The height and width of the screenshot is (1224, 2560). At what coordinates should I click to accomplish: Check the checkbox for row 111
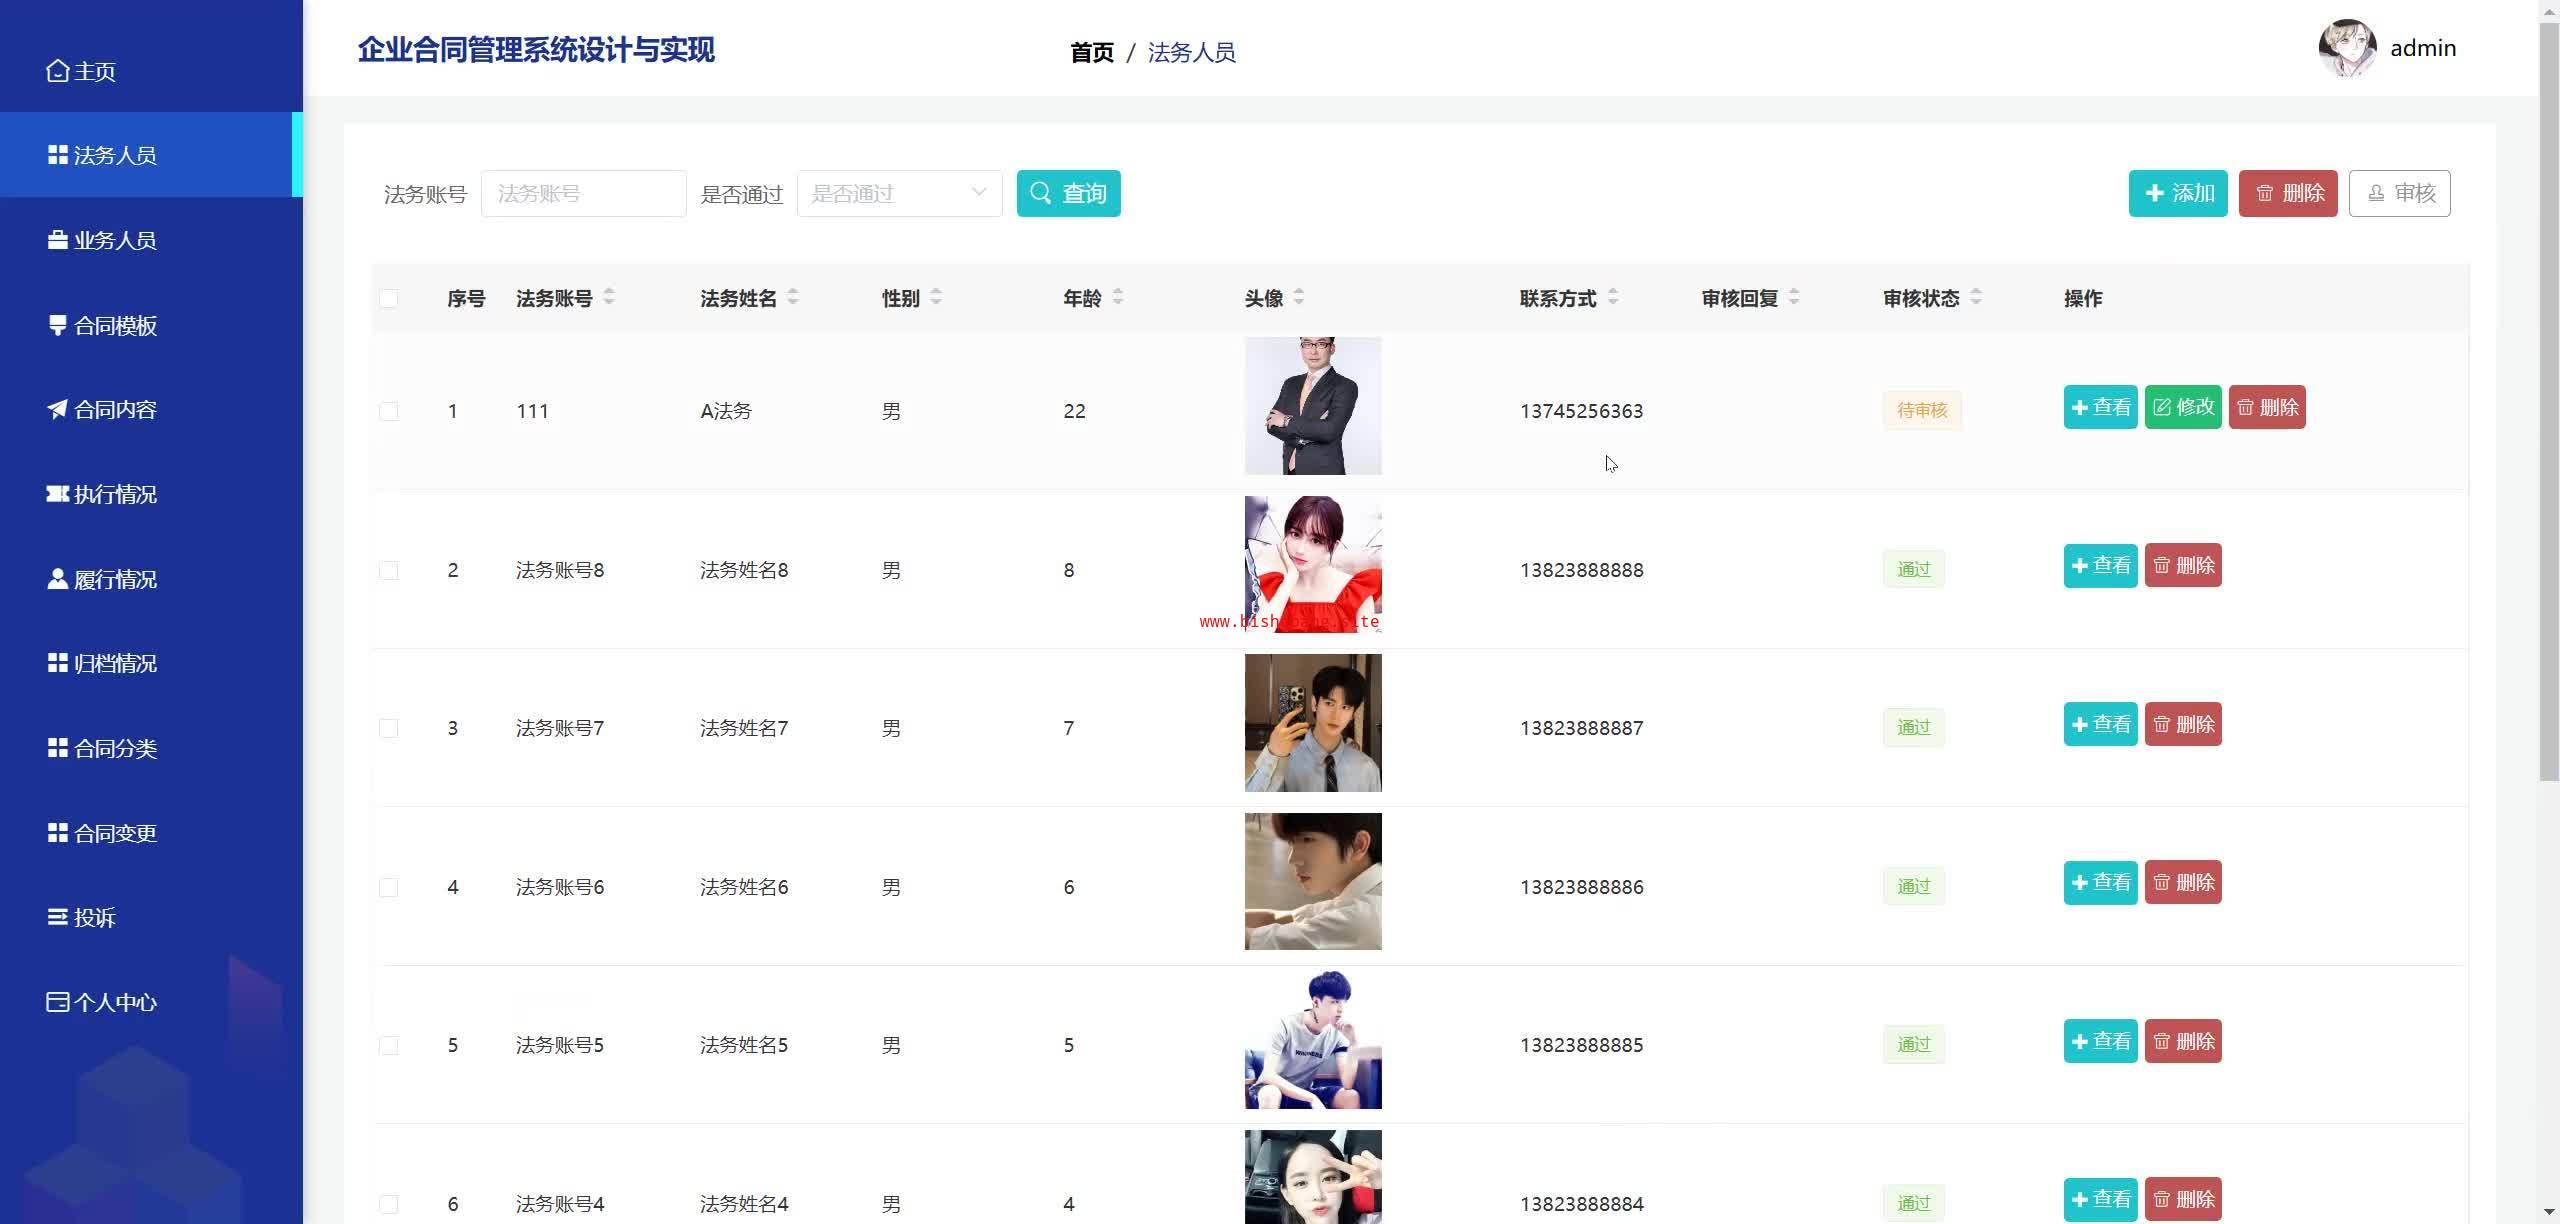pos(389,411)
